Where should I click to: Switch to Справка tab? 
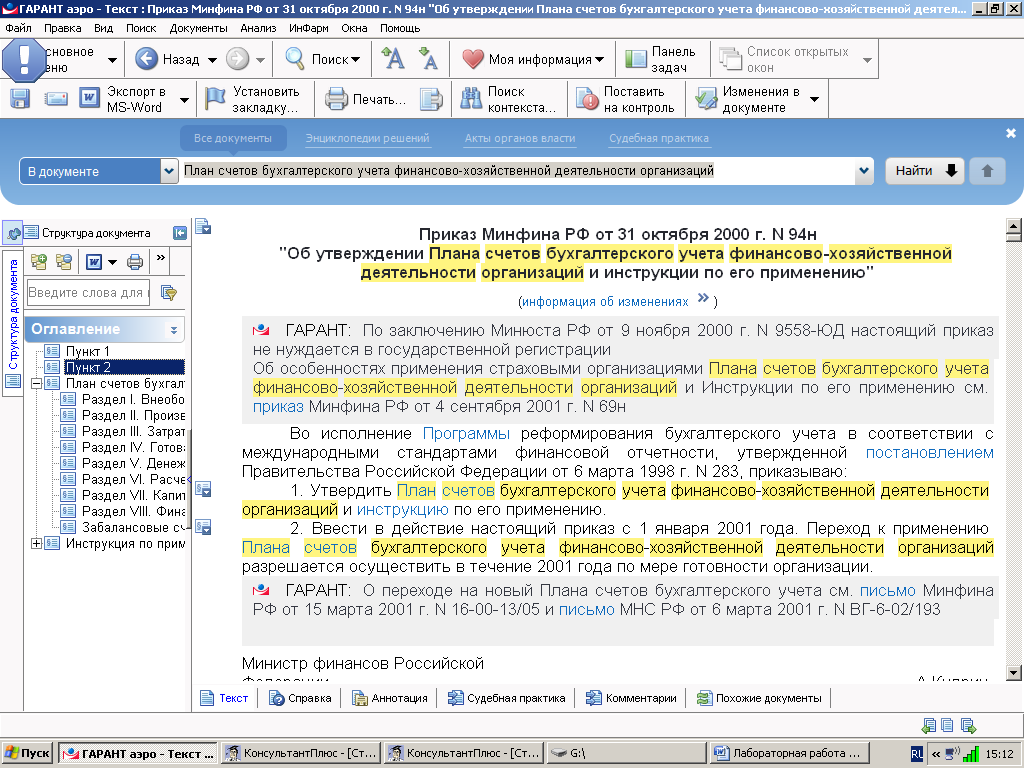(x=300, y=698)
